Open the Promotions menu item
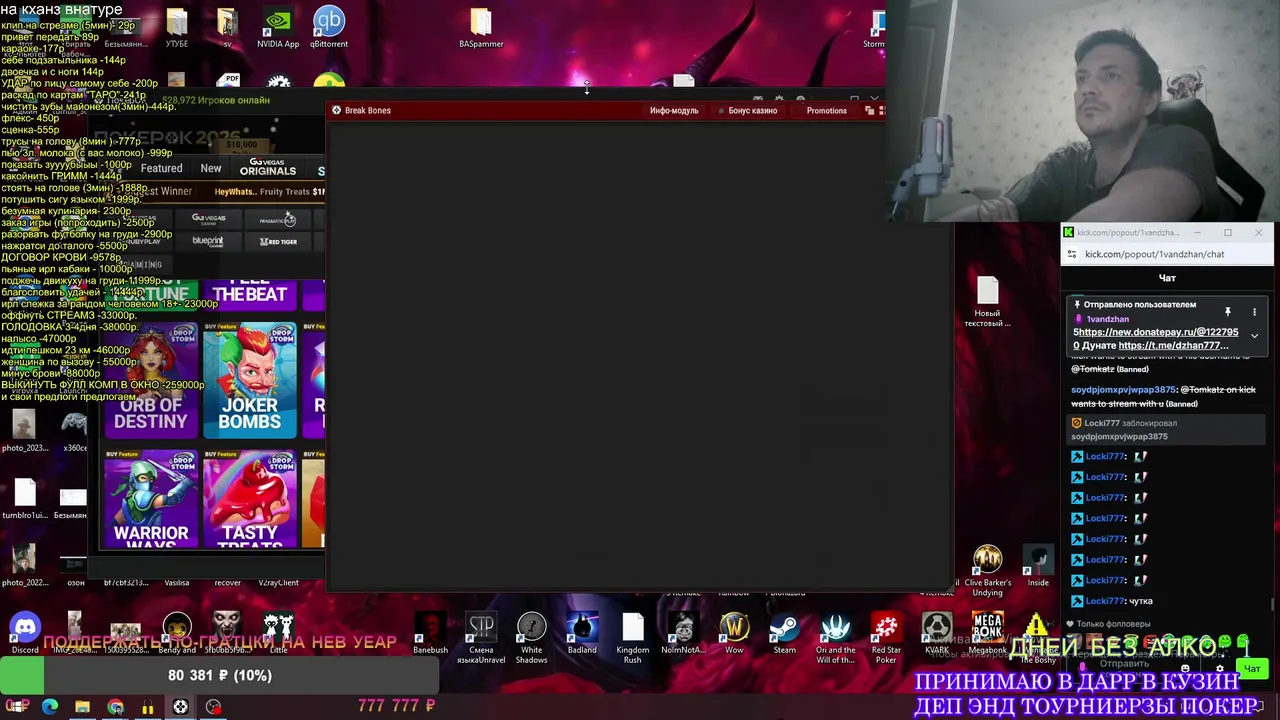 click(826, 110)
